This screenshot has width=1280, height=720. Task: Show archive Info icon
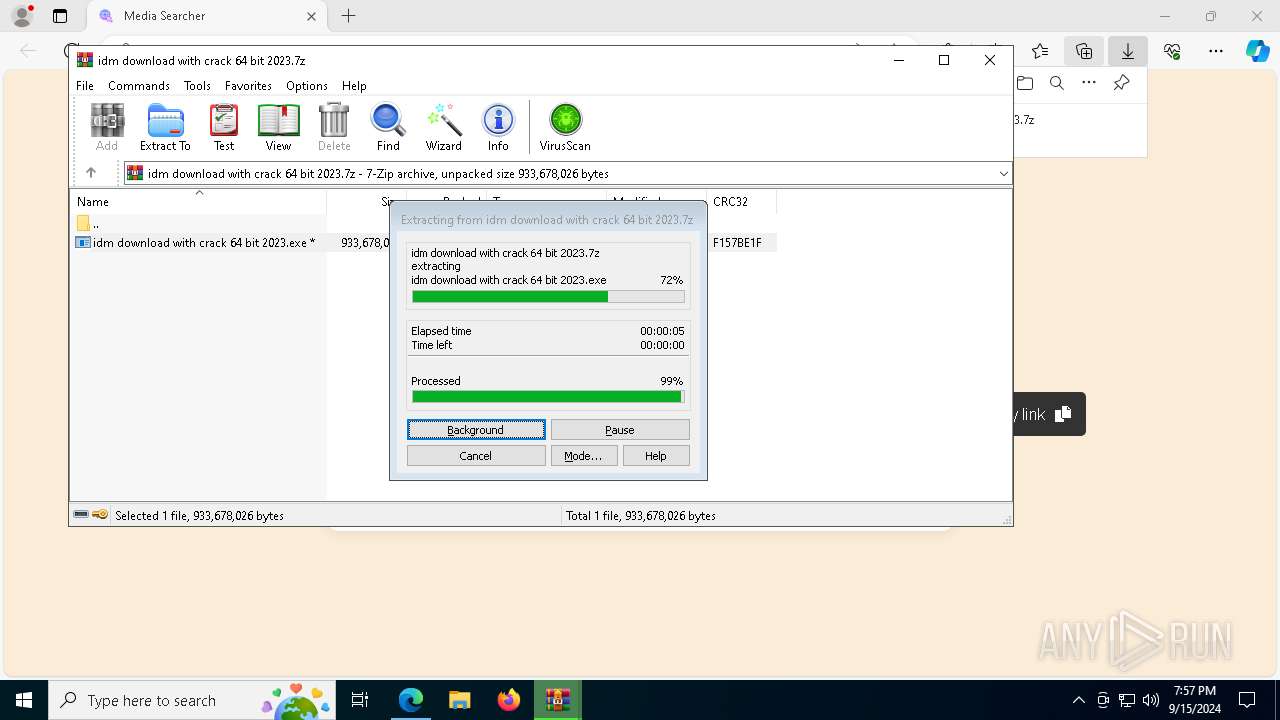tap(498, 127)
